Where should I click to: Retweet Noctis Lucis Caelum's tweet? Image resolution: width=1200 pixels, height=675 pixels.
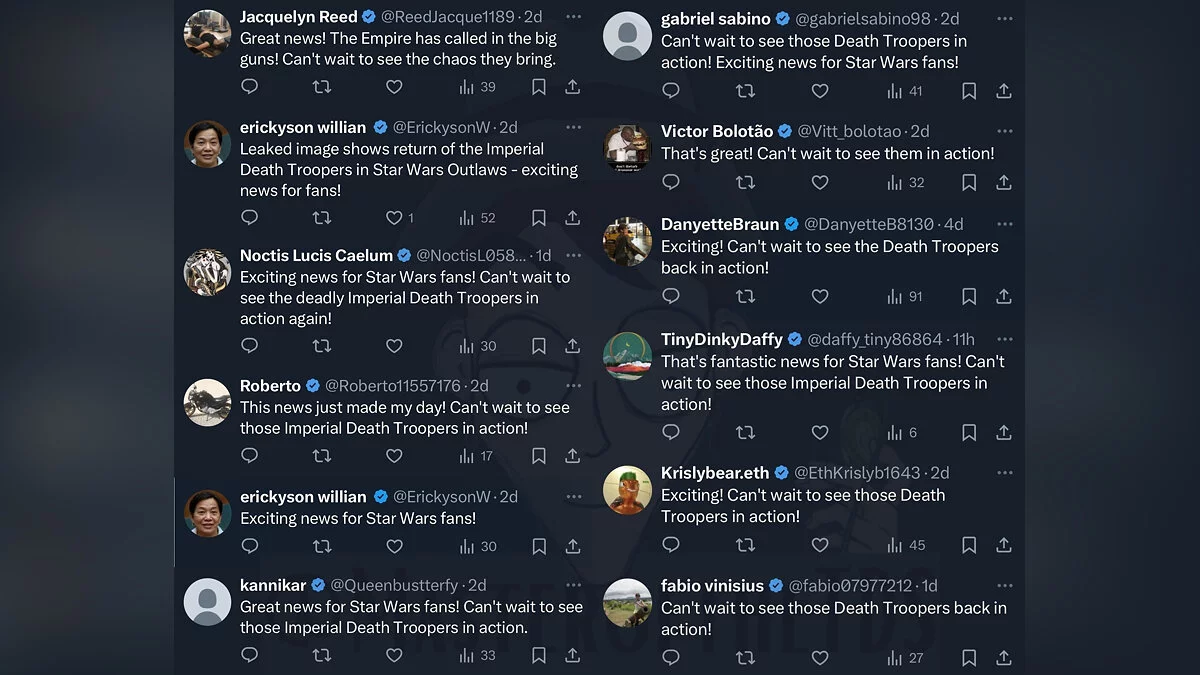[x=322, y=346]
